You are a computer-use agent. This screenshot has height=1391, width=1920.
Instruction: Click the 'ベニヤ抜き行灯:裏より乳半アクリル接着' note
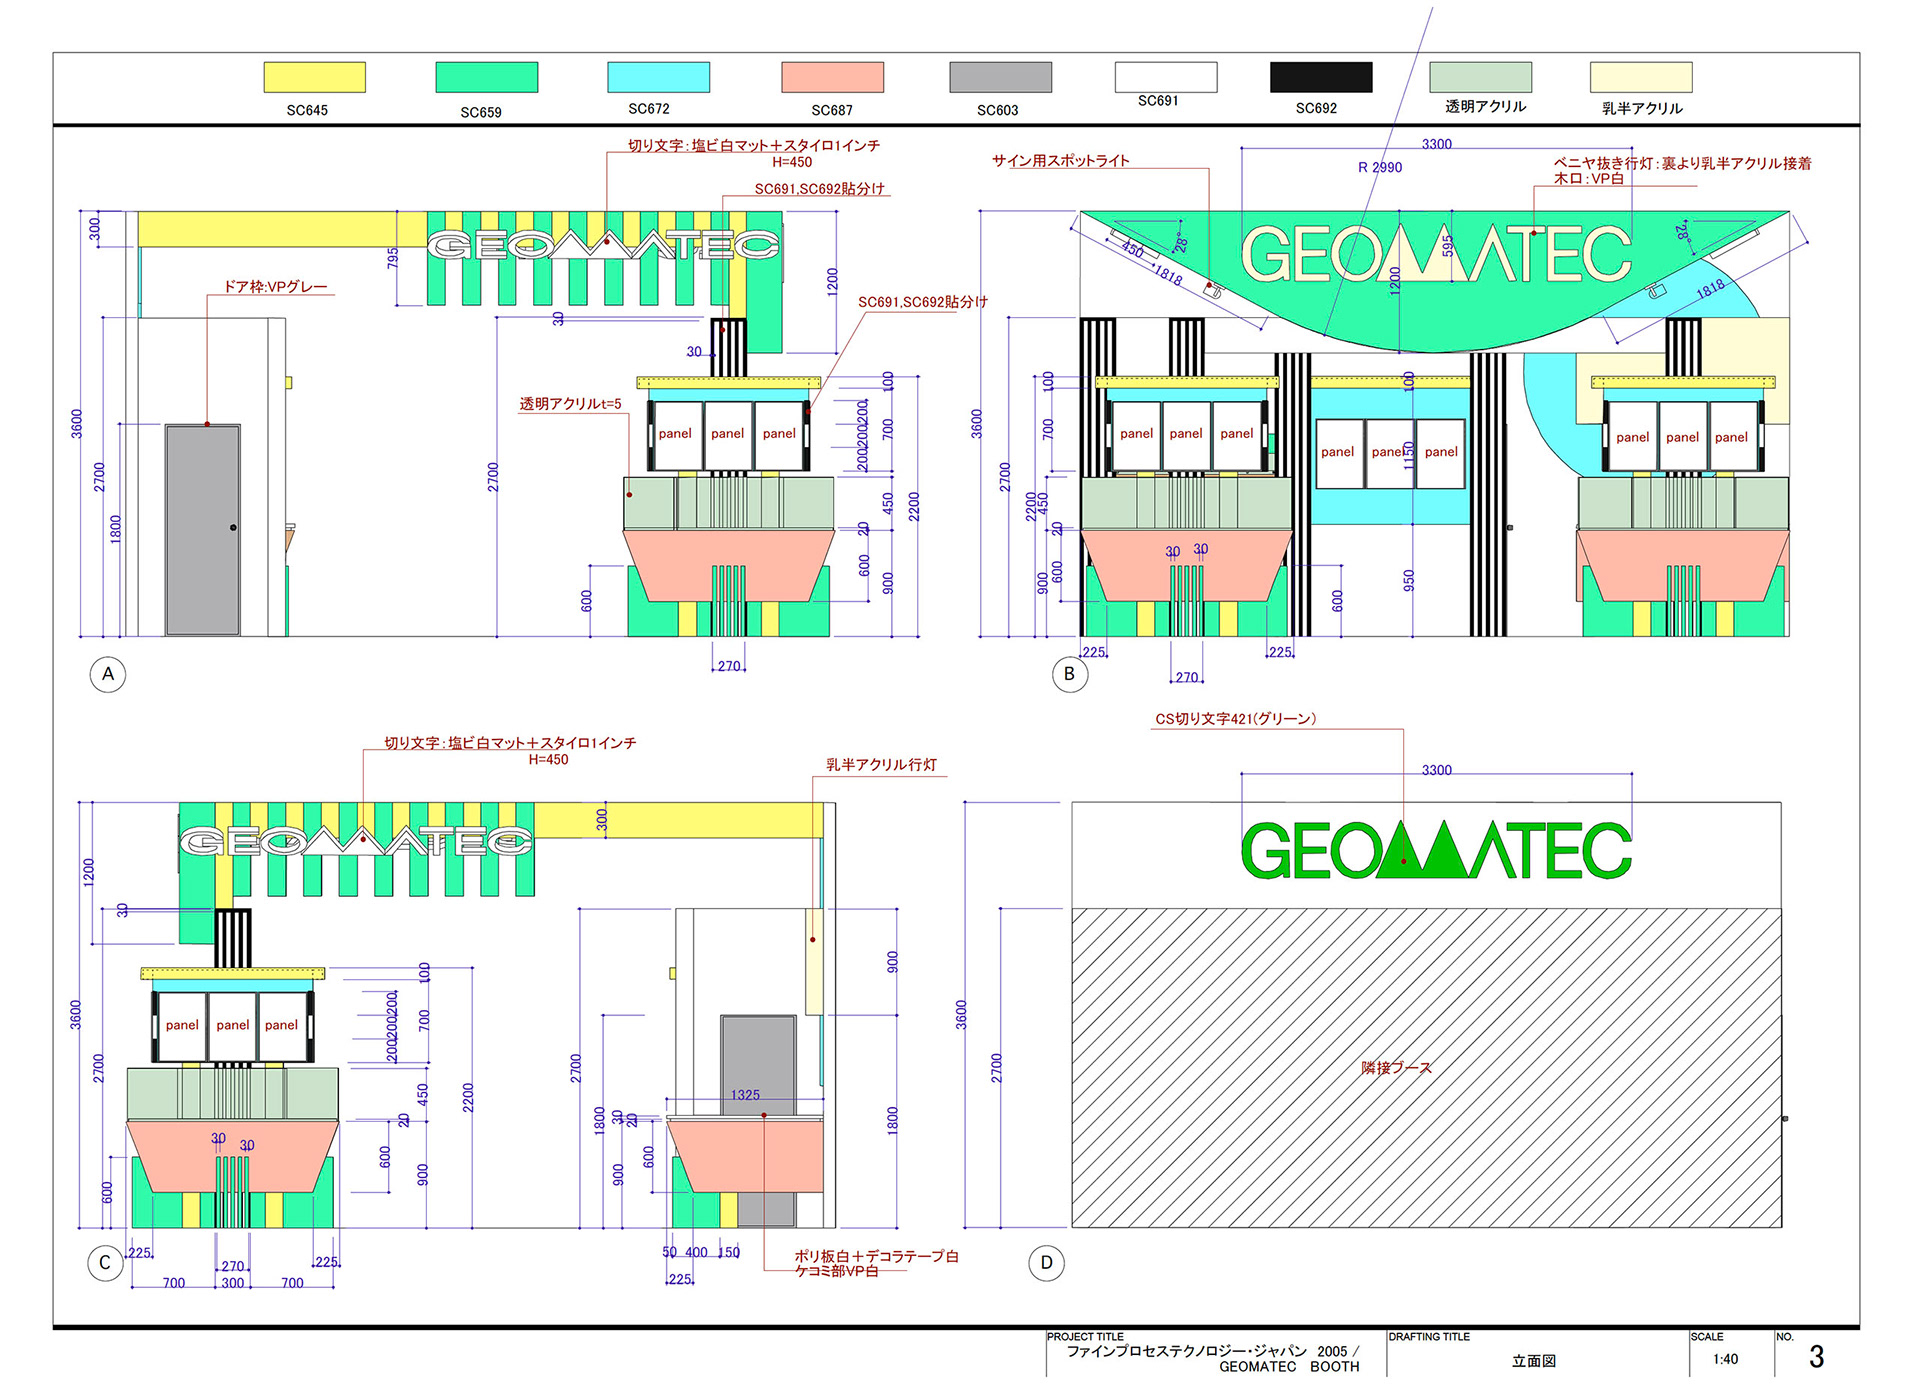(x=1682, y=163)
